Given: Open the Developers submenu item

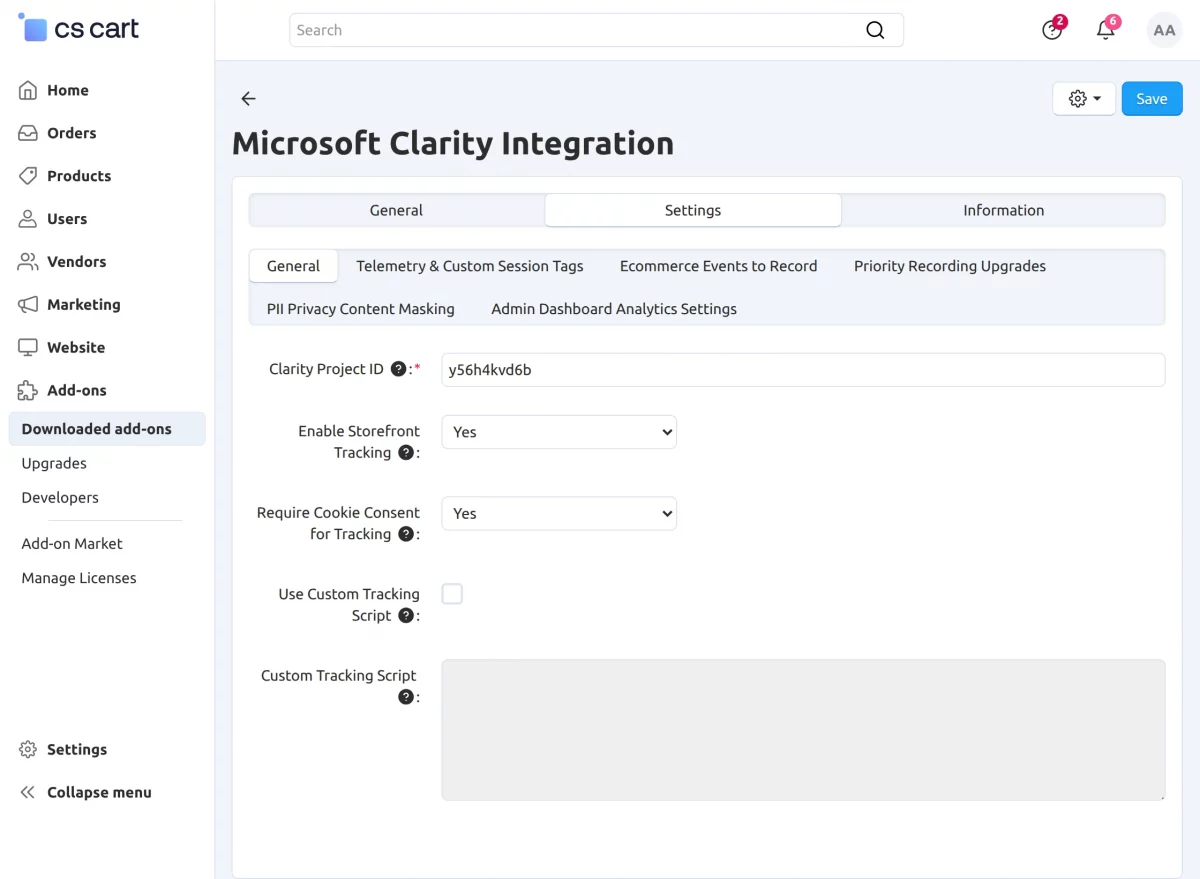Looking at the screenshot, I should 60,497.
